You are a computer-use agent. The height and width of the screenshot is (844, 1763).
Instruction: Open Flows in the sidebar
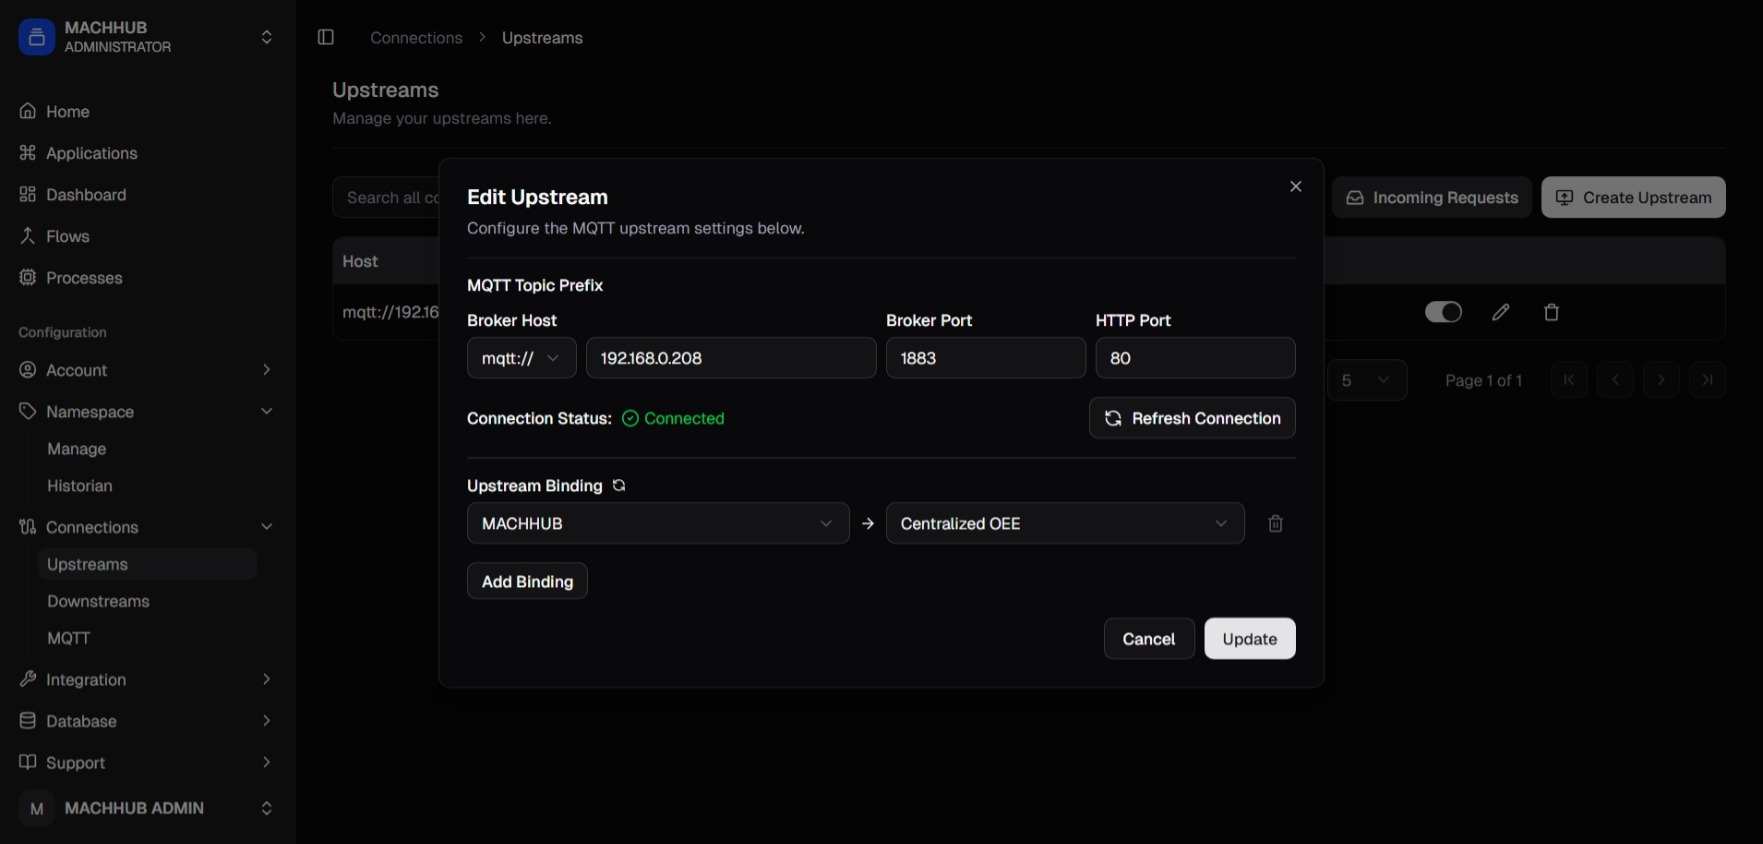pyautogui.click(x=147, y=236)
